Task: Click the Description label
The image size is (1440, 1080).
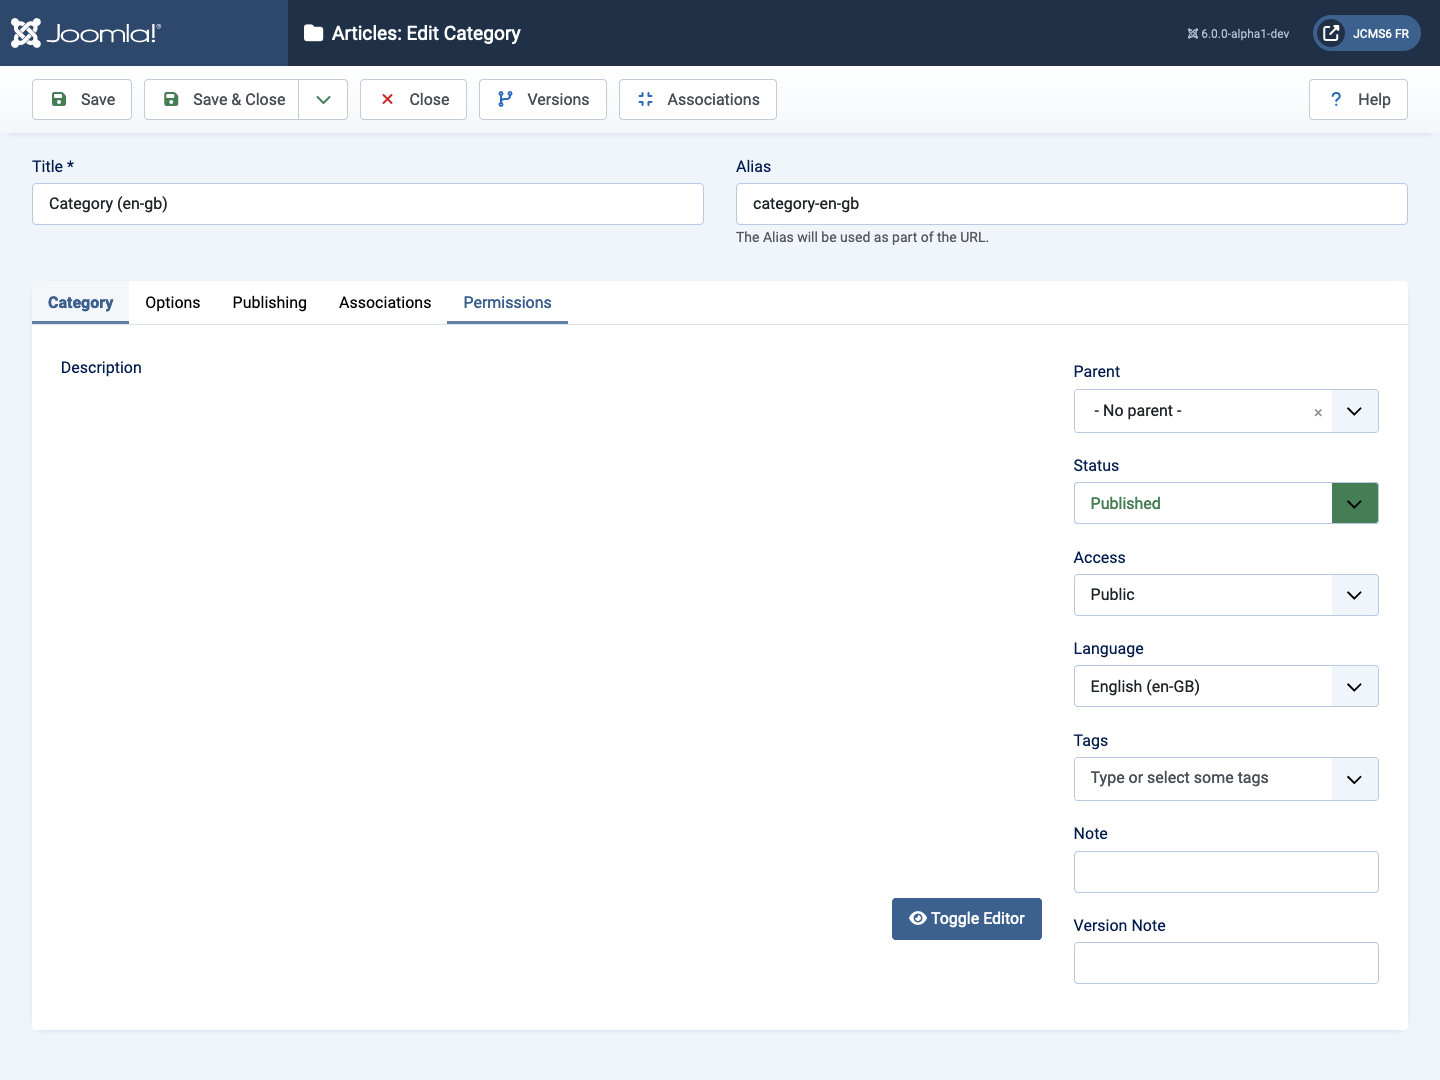Action: [101, 368]
